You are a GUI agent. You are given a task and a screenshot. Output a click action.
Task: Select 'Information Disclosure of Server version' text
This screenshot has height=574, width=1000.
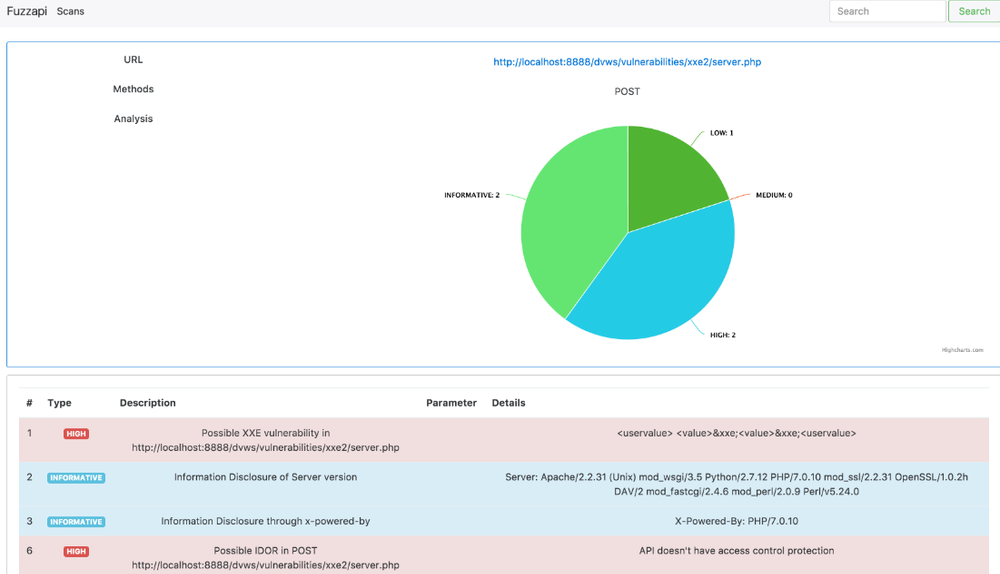(x=265, y=477)
